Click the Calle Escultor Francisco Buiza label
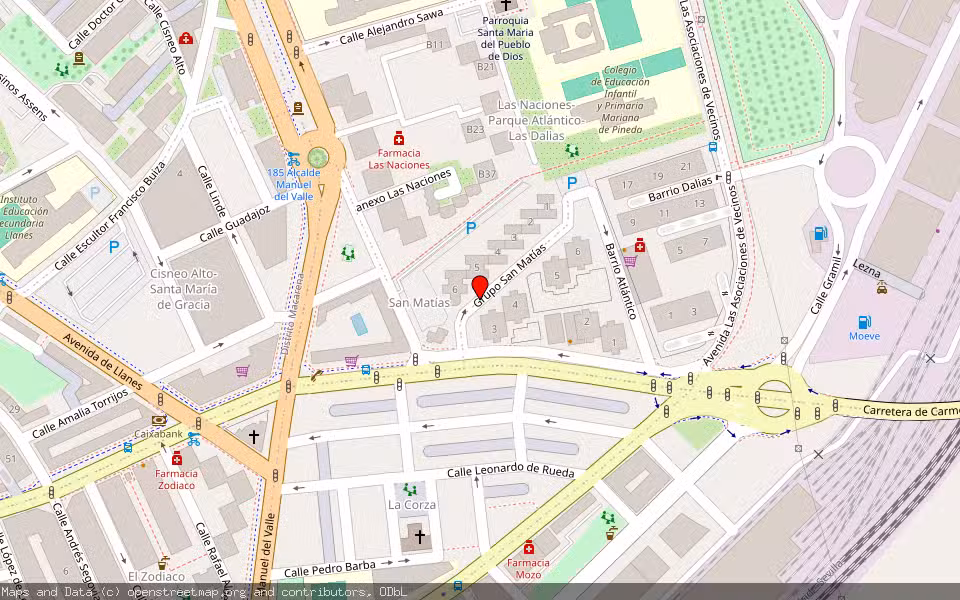 coord(110,216)
